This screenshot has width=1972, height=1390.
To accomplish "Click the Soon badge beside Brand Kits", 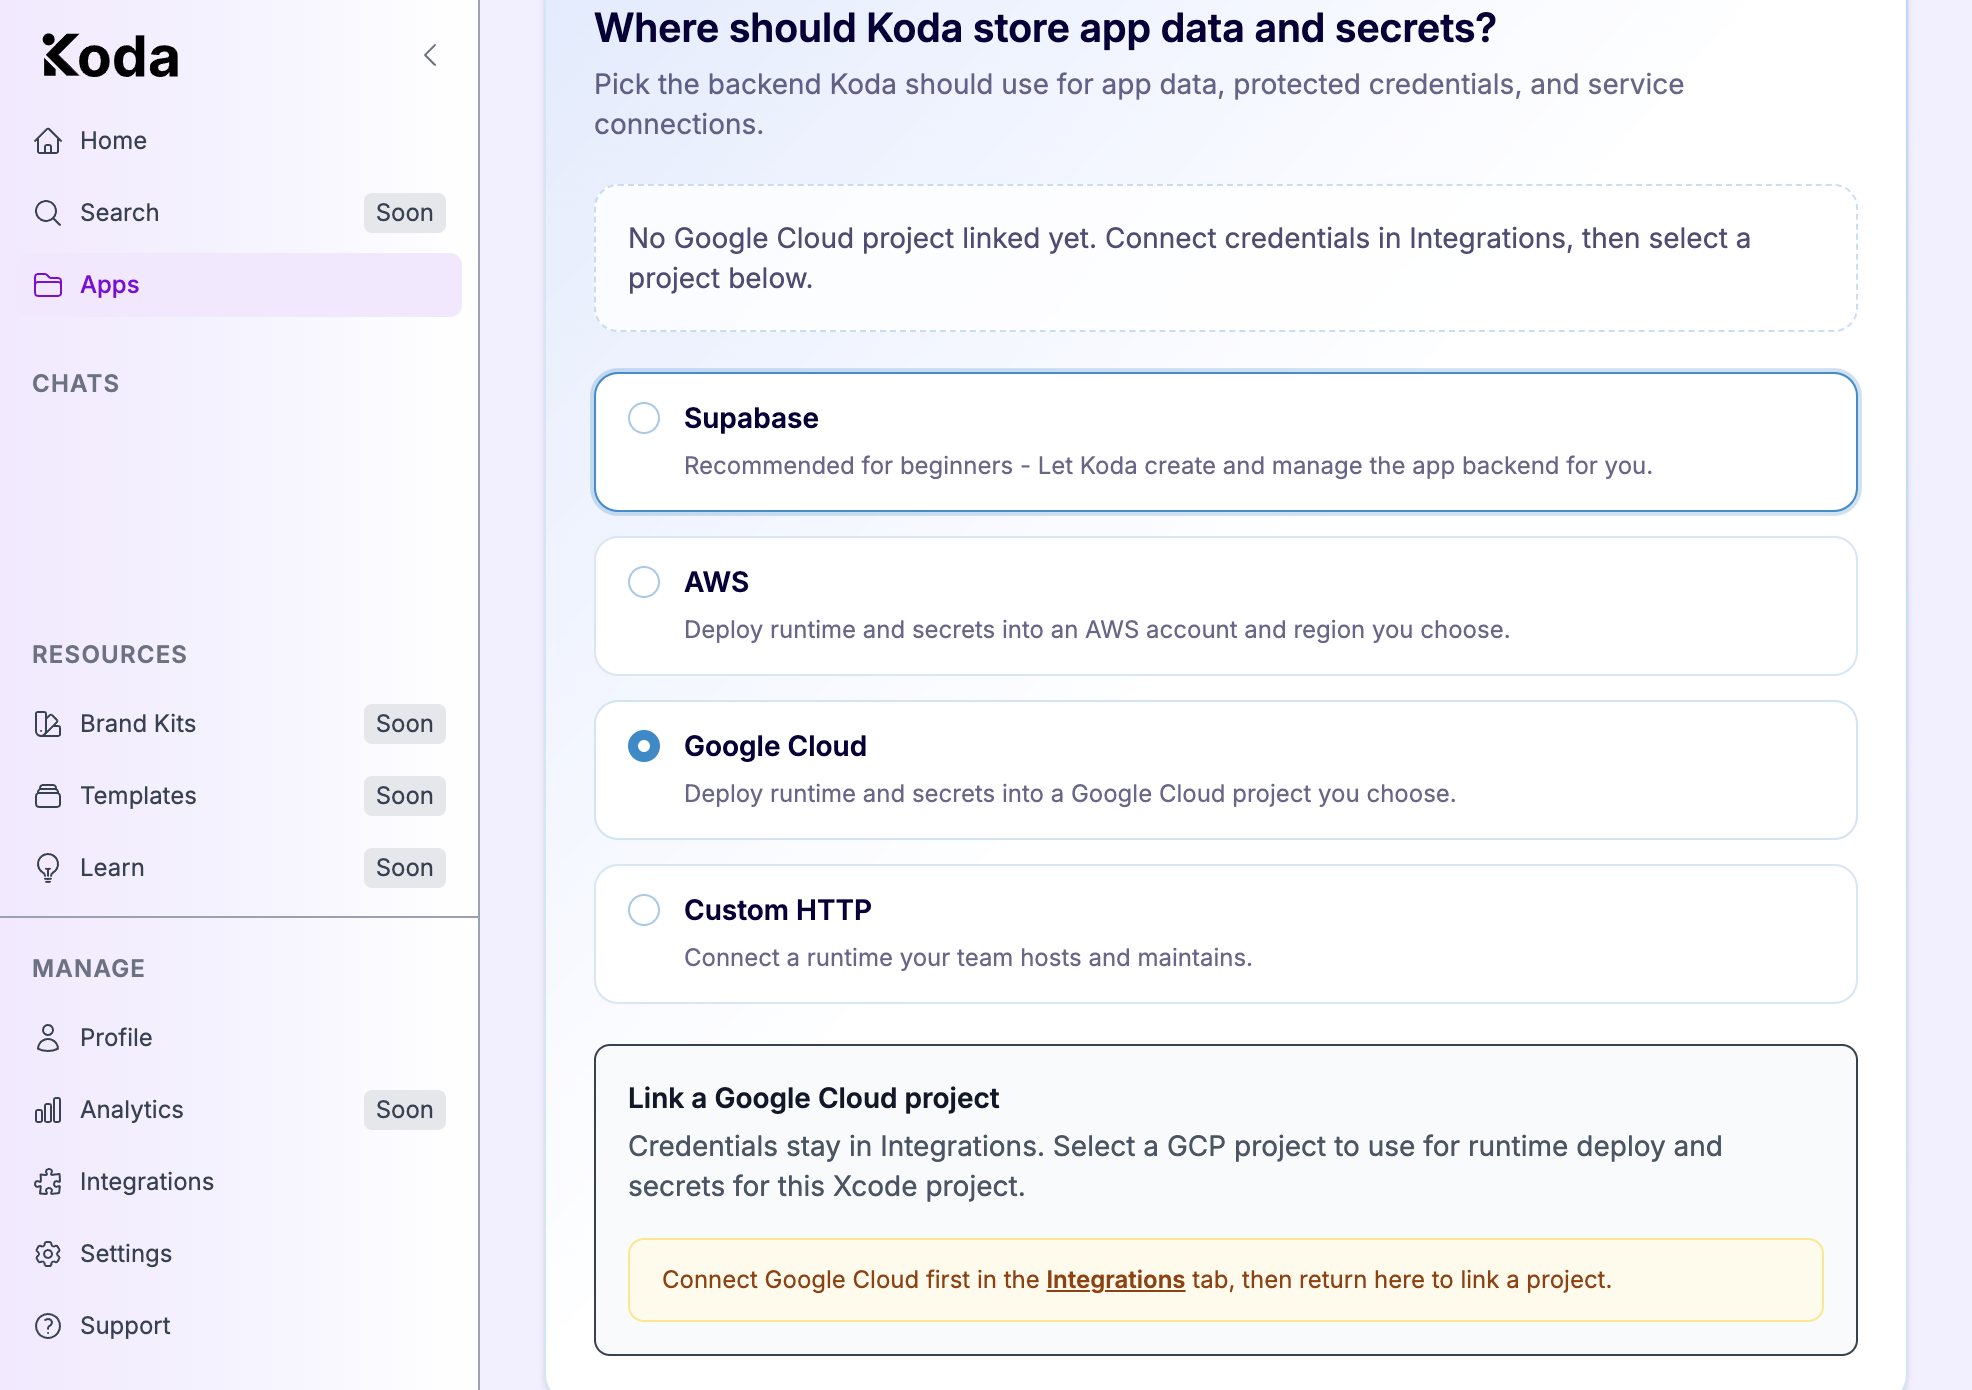I will 405,724.
